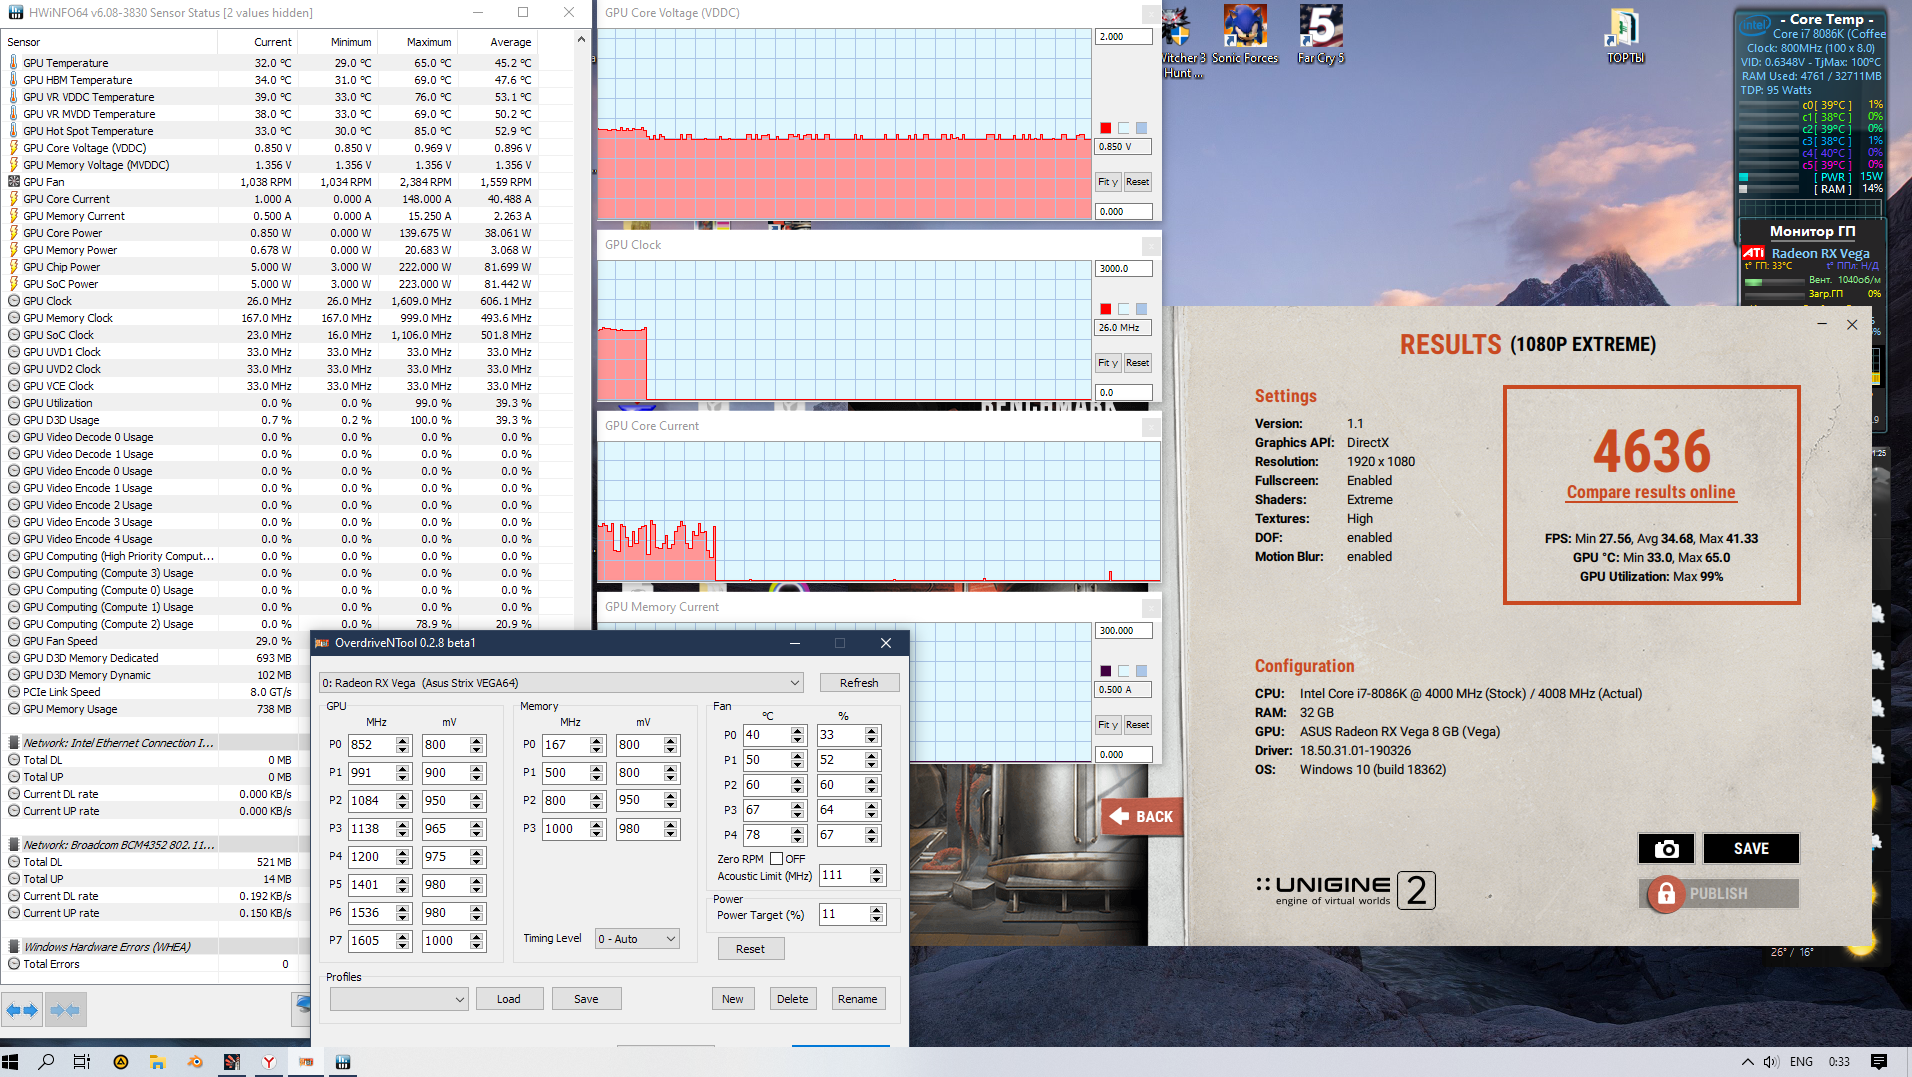Show hidden system tray icons
The width and height of the screenshot is (1912, 1077).
tap(1747, 1062)
